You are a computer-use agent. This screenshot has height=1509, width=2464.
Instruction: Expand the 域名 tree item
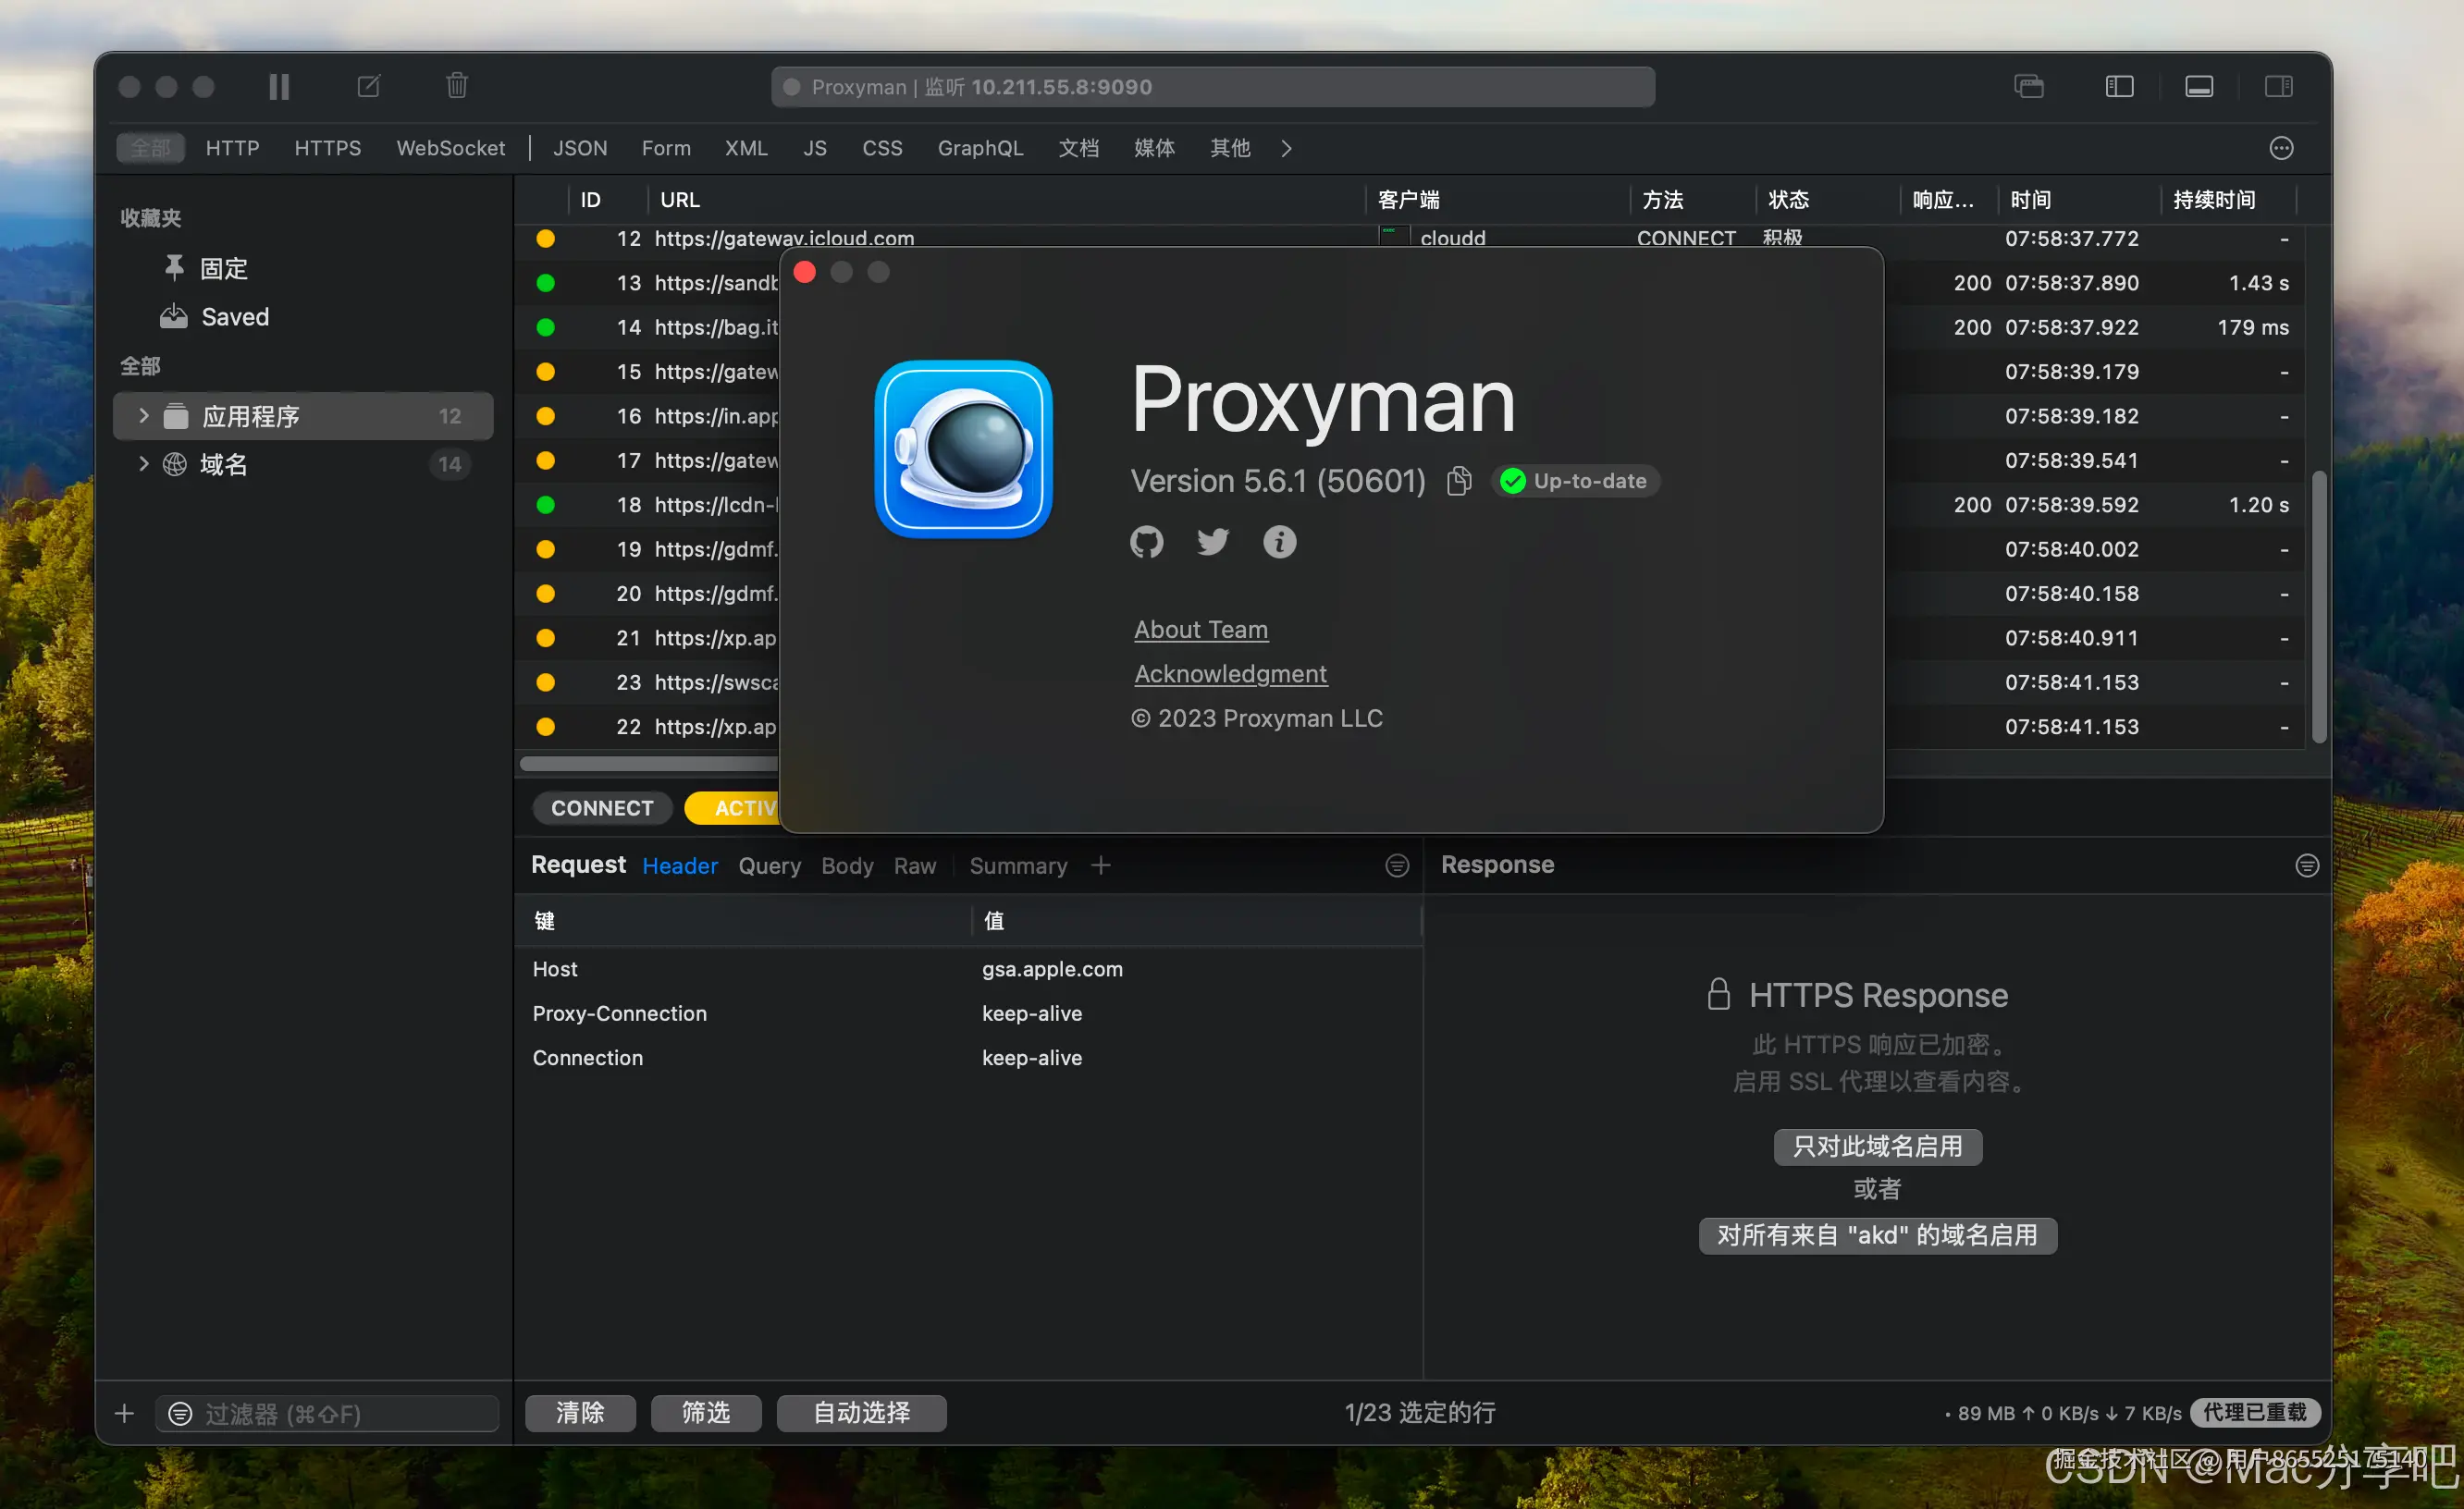143,464
